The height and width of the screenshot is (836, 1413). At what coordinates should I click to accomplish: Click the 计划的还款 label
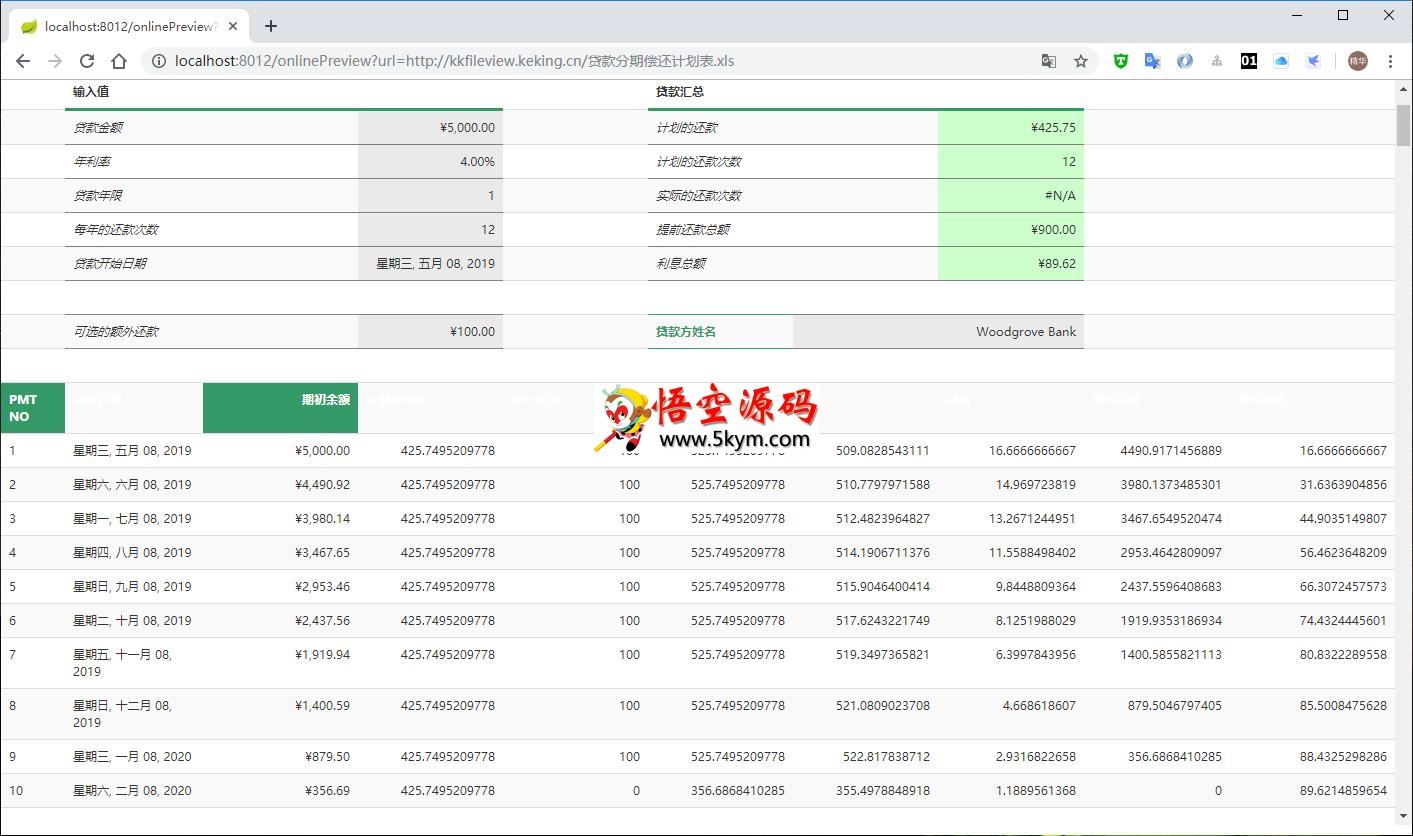[687, 127]
